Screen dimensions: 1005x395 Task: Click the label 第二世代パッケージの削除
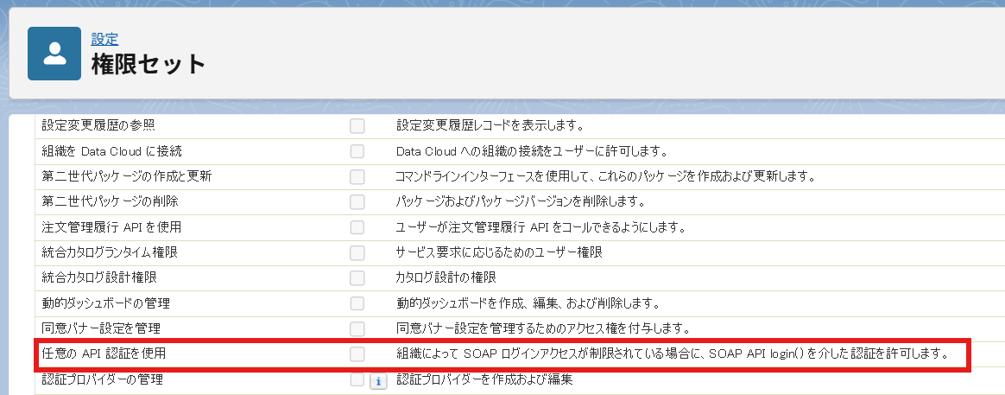pos(110,202)
